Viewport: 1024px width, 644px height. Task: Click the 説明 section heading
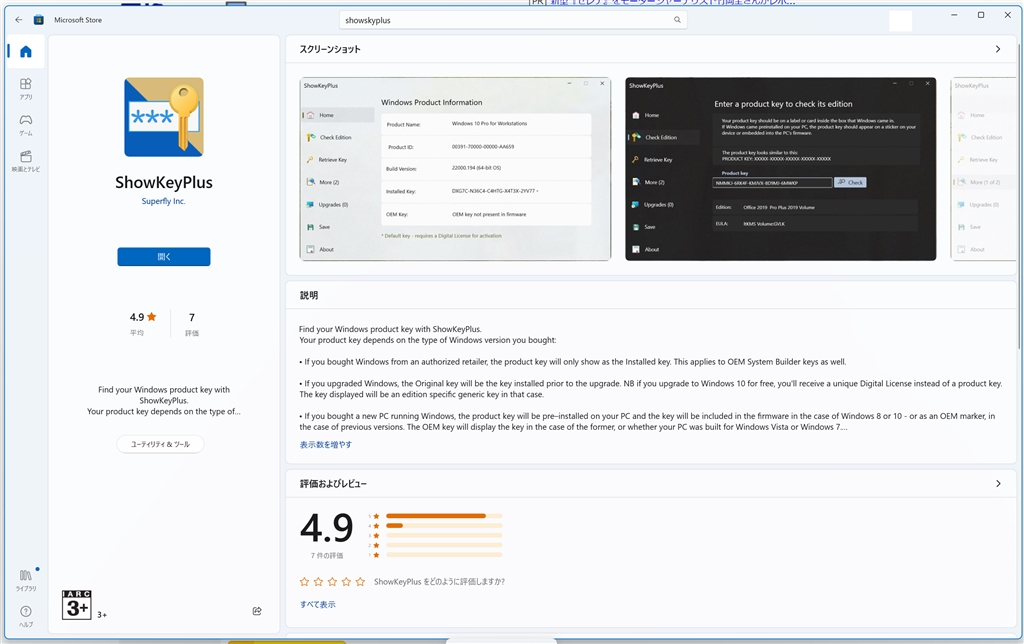(x=309, y=295)
